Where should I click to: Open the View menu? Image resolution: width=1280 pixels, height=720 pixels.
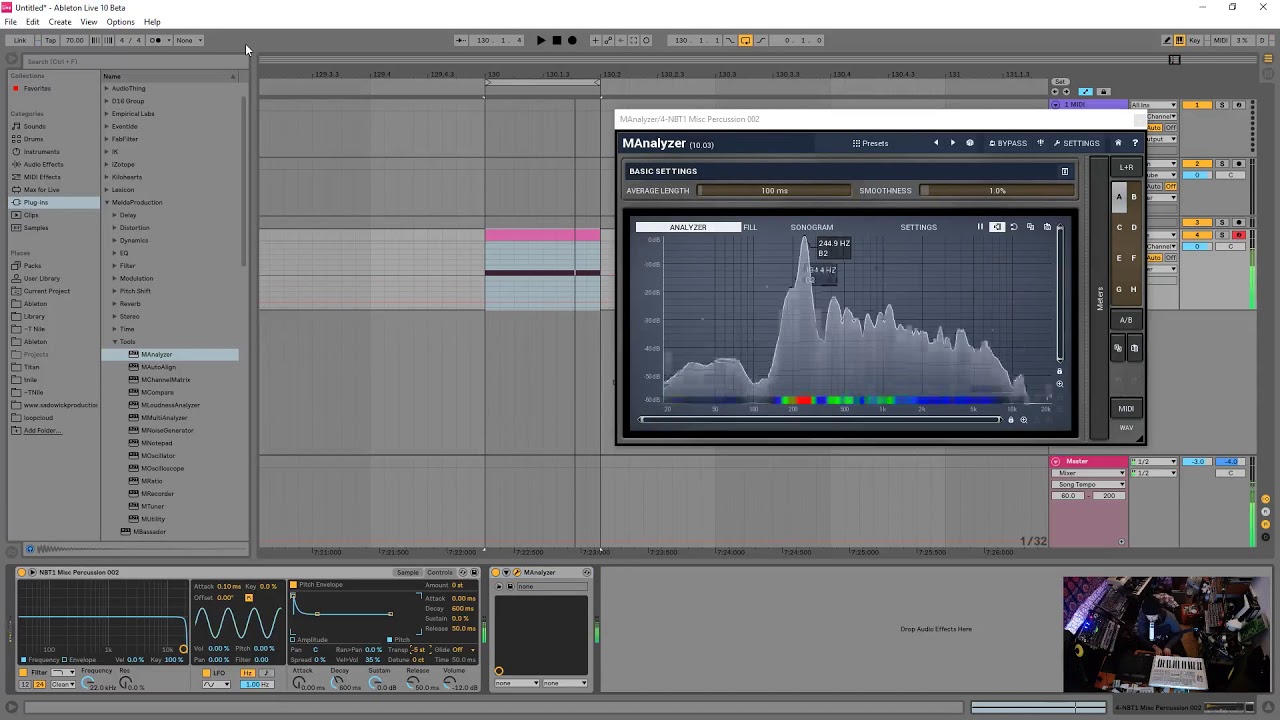click(x=89, y=22)
